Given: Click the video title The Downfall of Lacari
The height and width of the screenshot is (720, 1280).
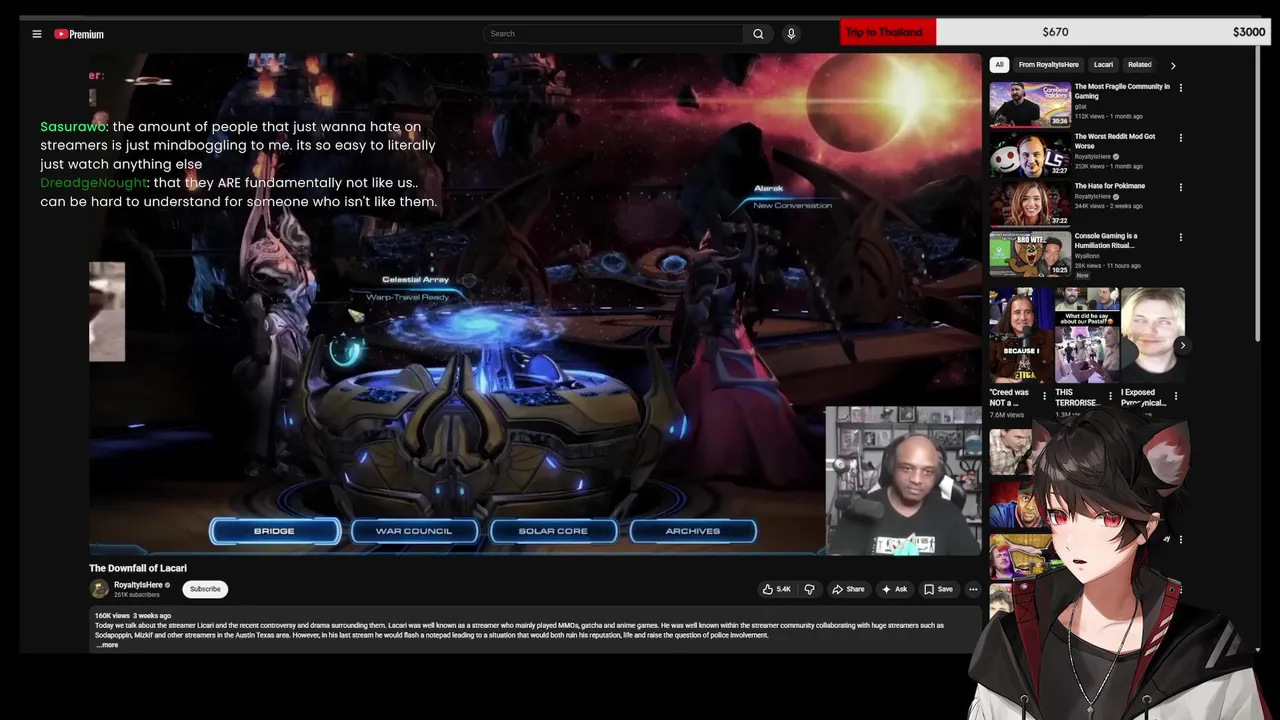Looking at the screenshot, I should [138, 568].
